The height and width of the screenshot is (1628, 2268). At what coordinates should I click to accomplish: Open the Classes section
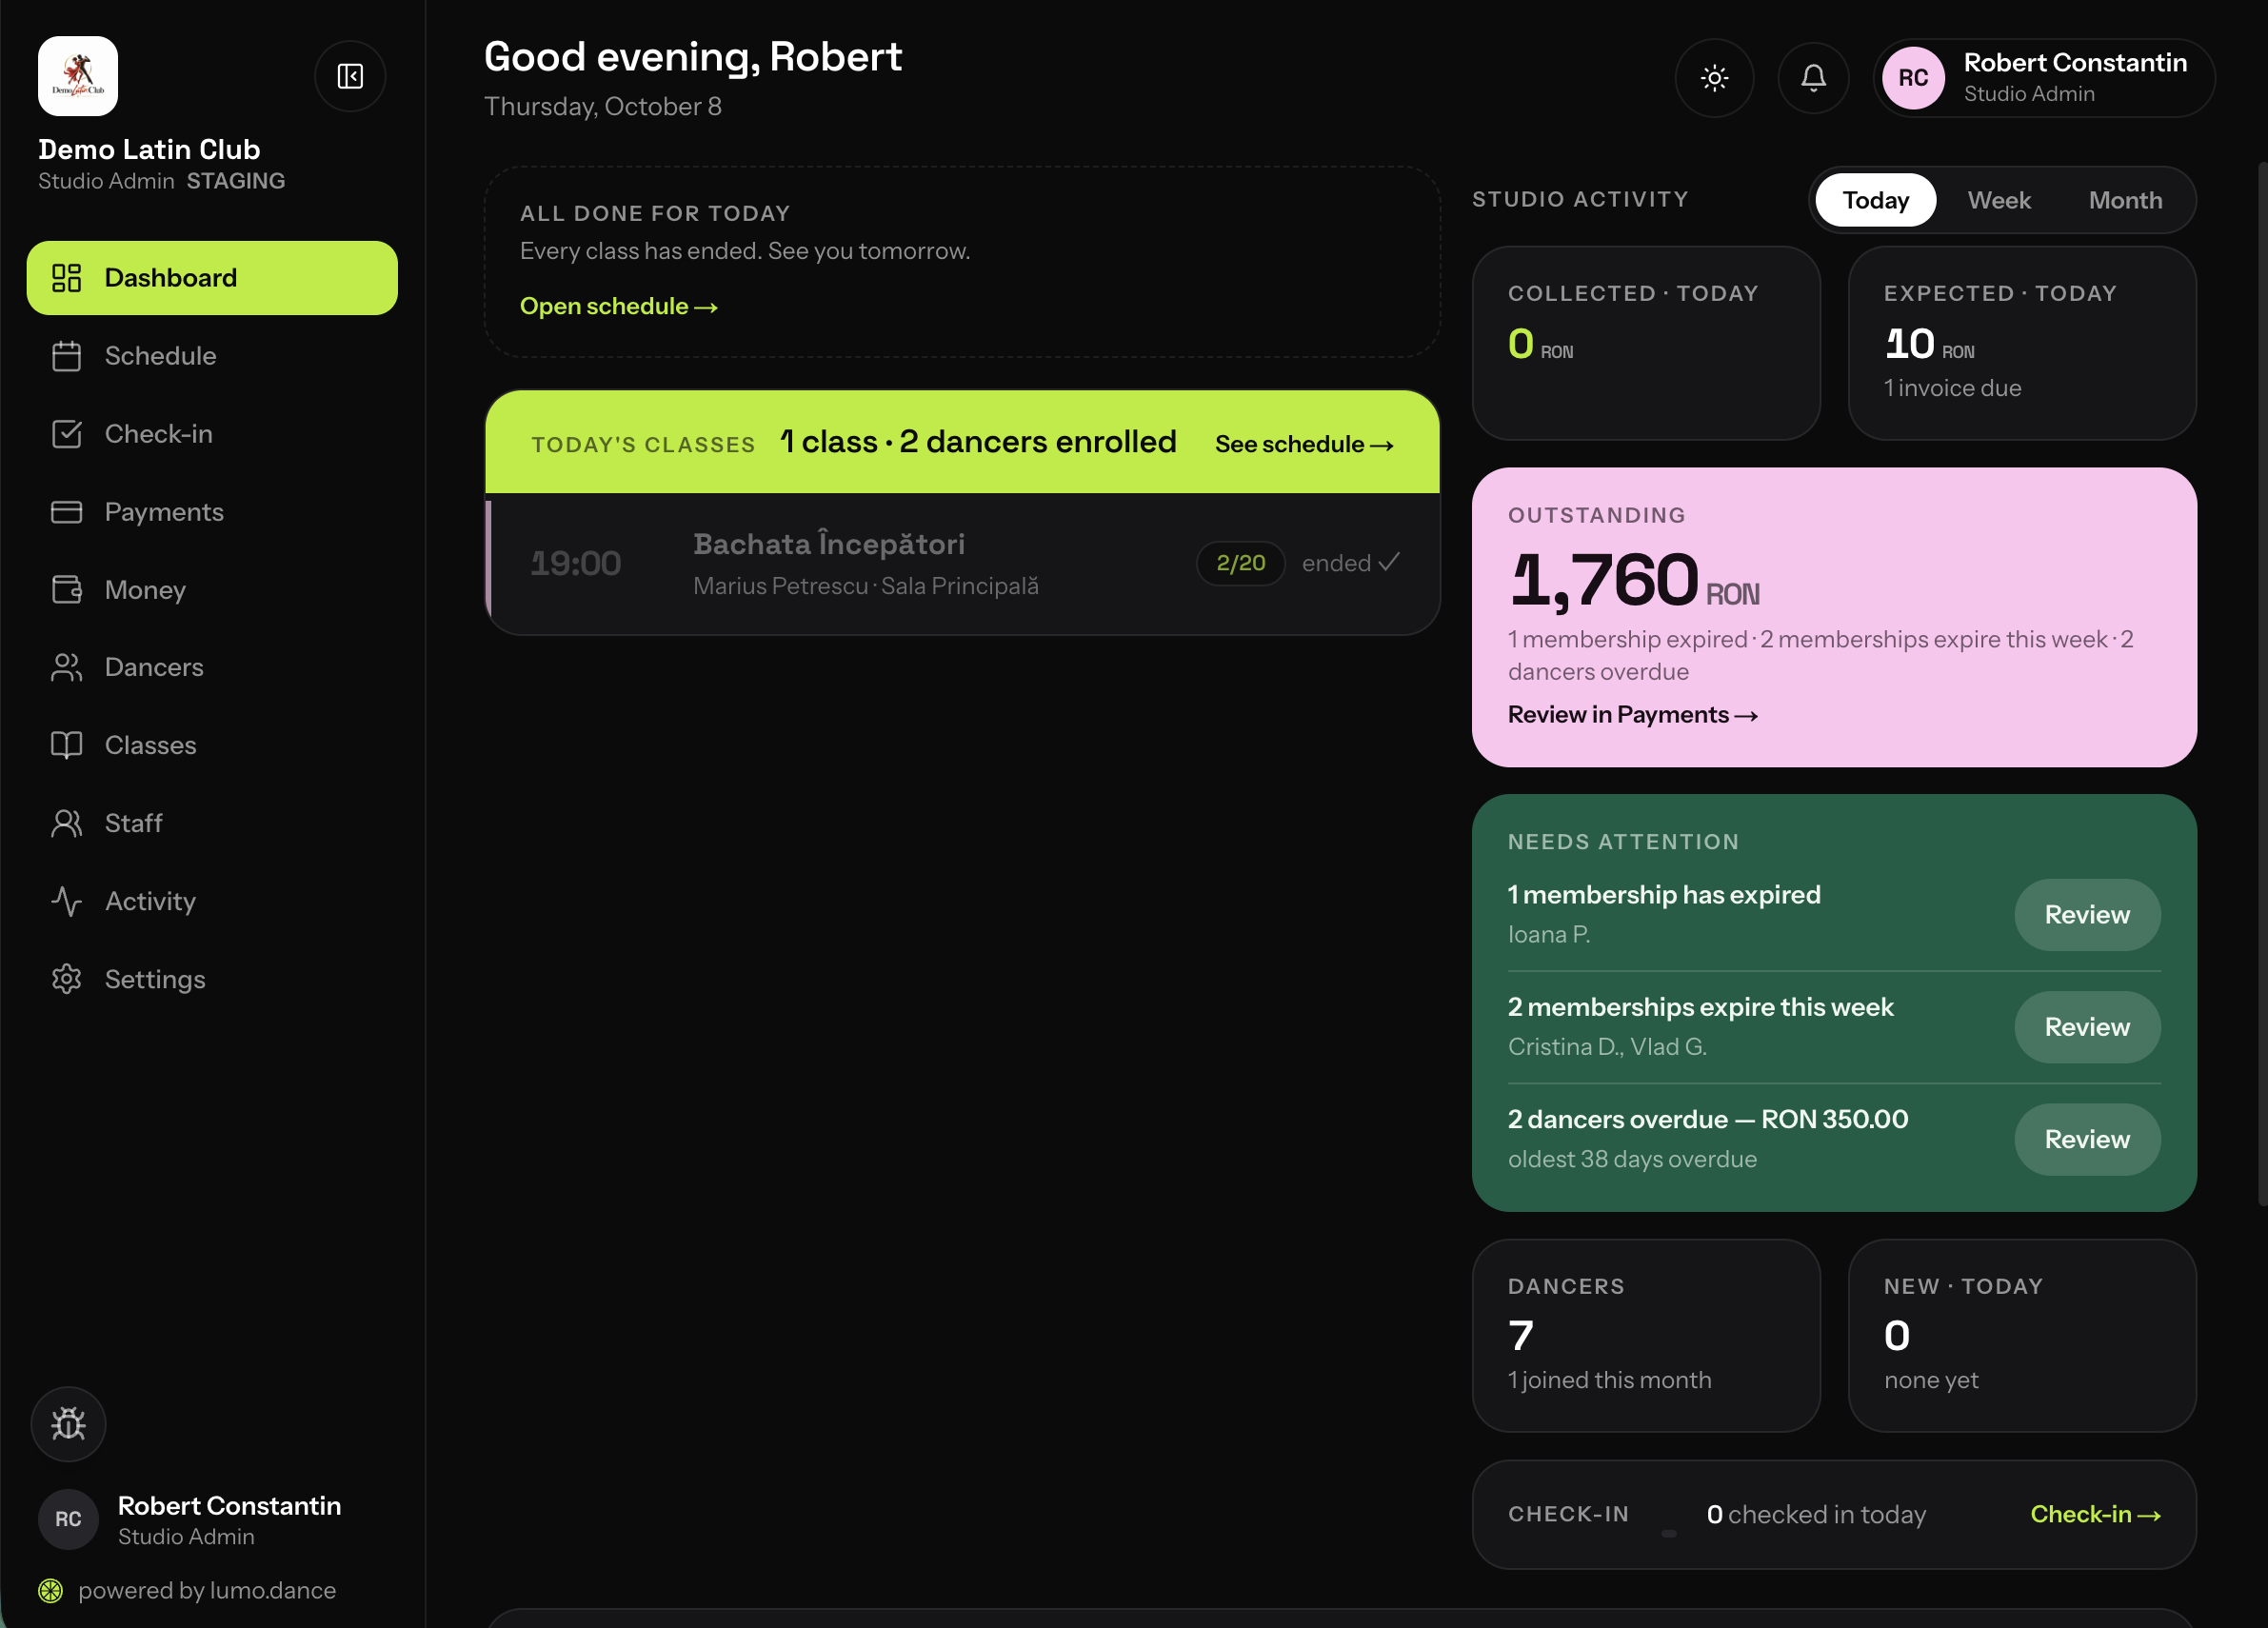[212, 745]
